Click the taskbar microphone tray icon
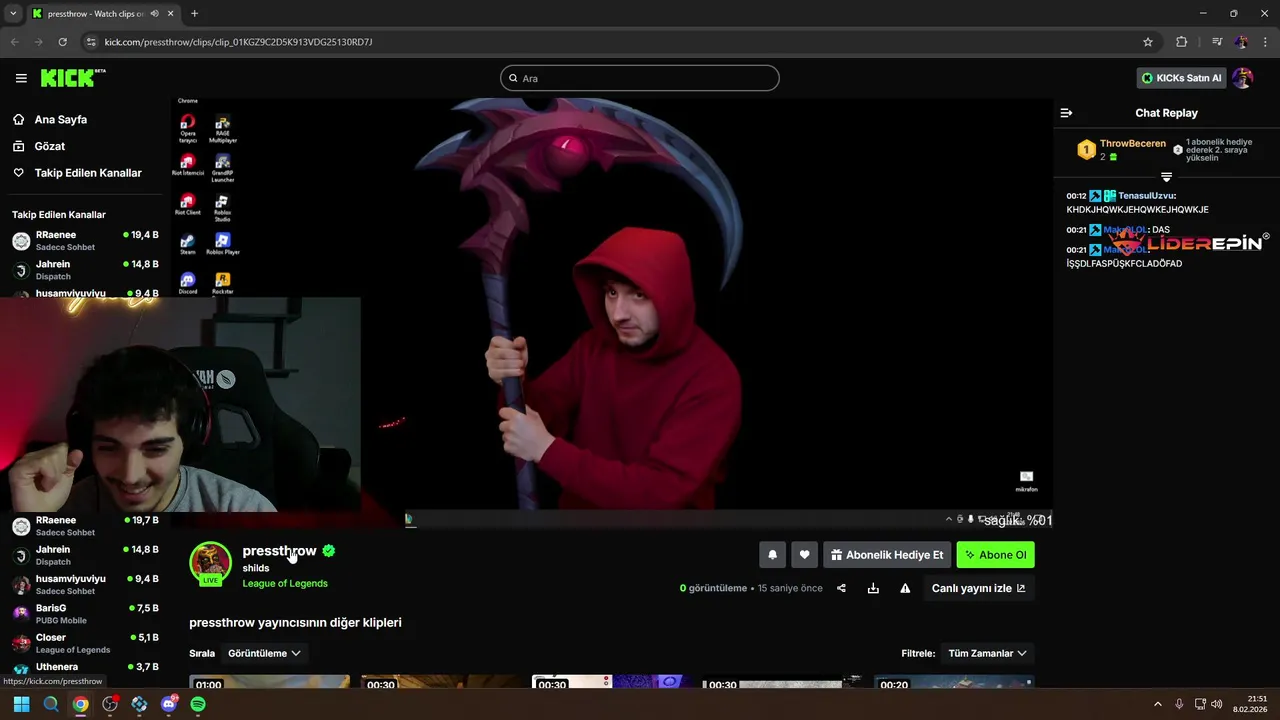Viewport: 1280px width, 720px height. point(1179,704)
